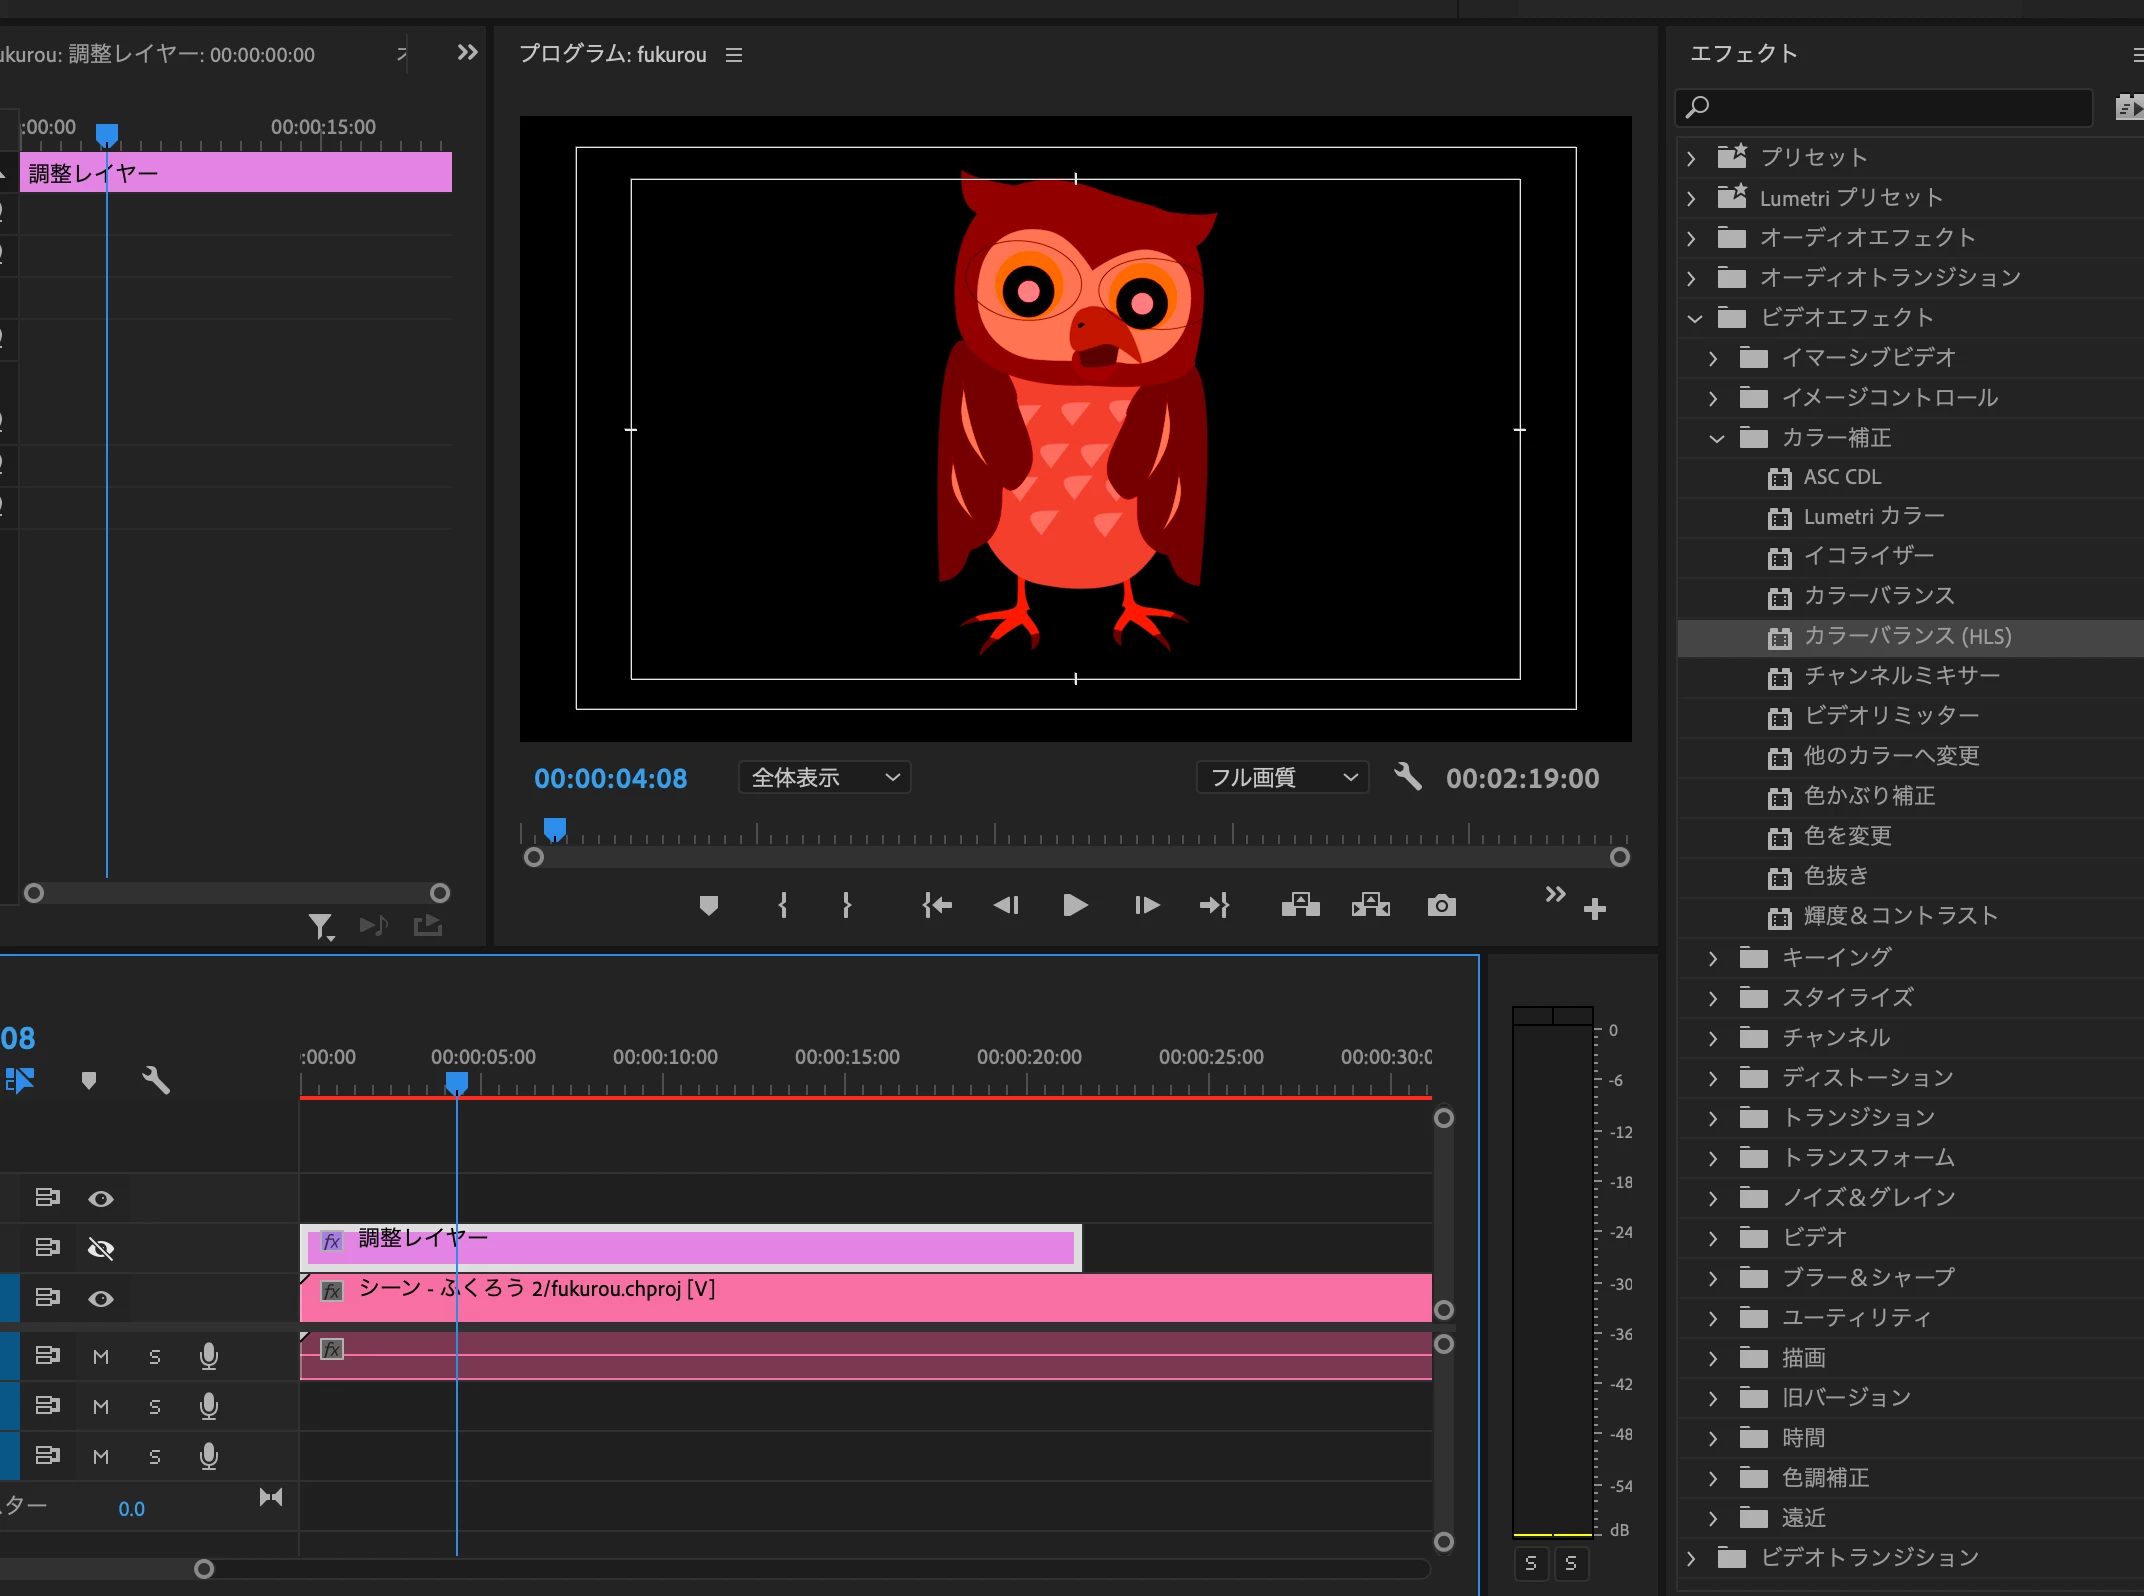Click the Lift button icon
This screenshot has width=2144, height=1596.
[x=1300, y=906]
